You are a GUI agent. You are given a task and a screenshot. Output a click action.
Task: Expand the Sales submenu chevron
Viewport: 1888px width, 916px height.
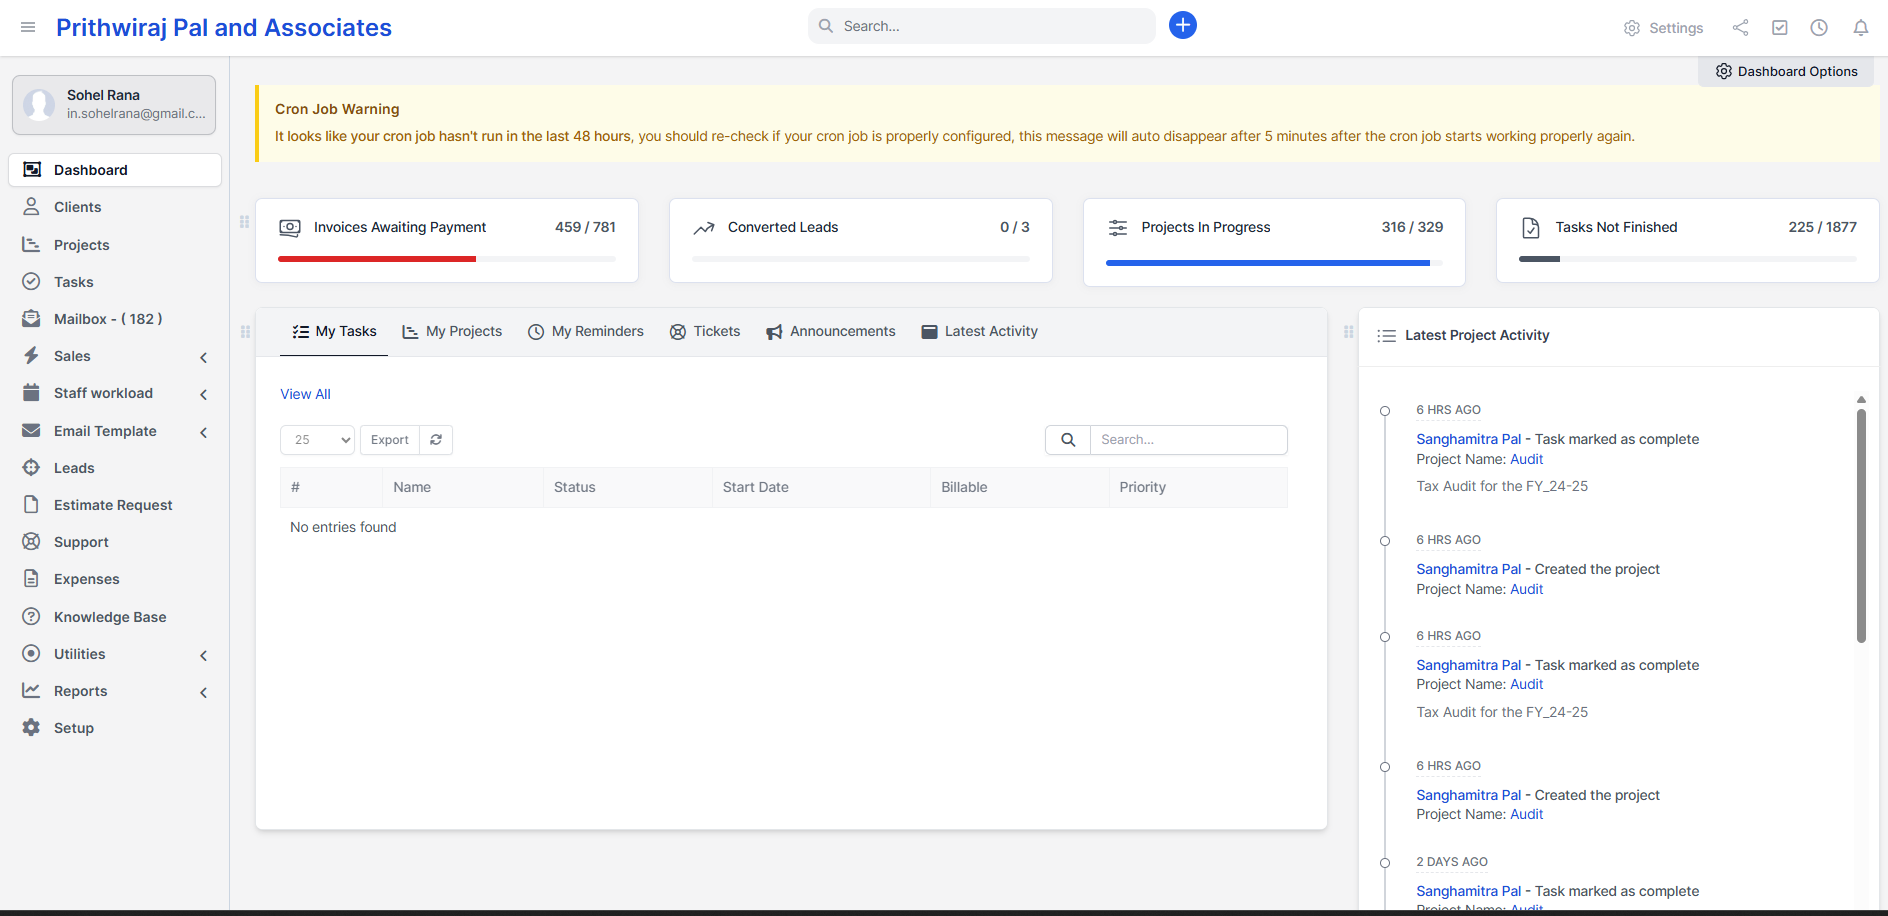[203, 357]
